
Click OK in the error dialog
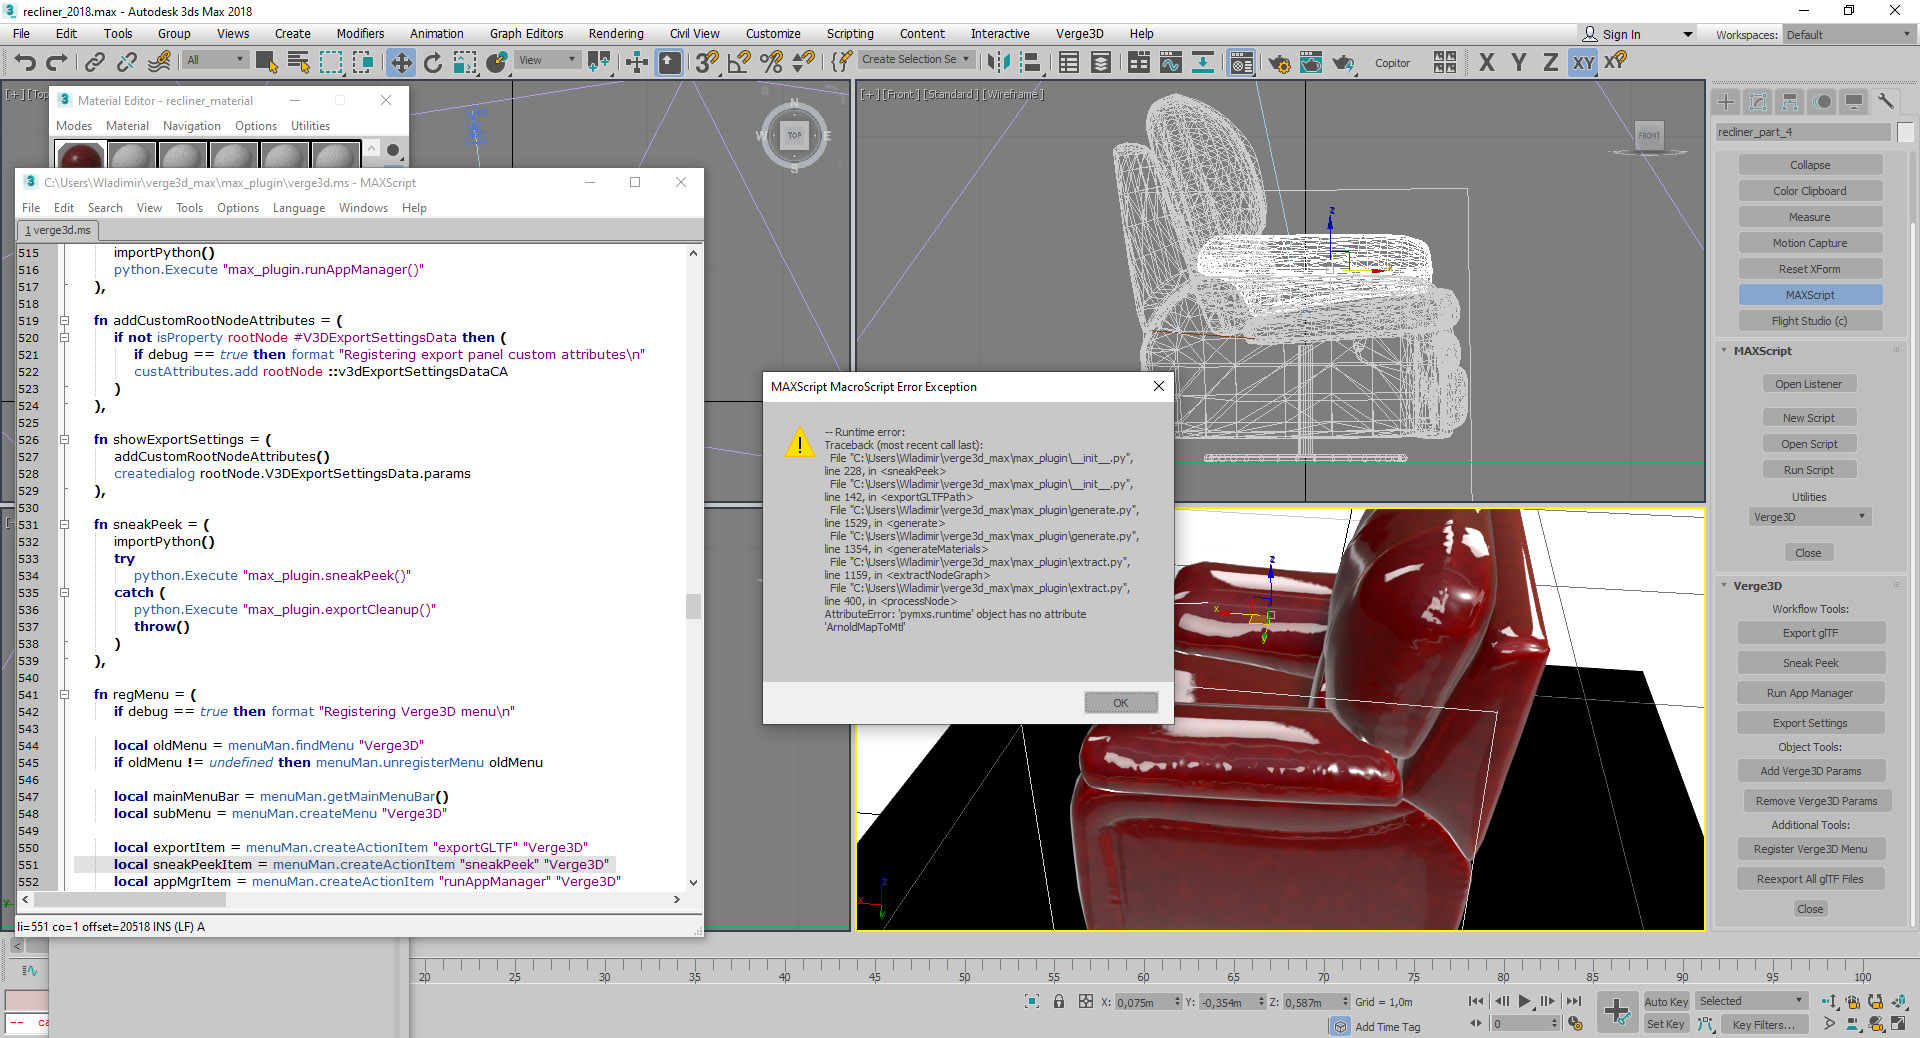point(1121,703)
